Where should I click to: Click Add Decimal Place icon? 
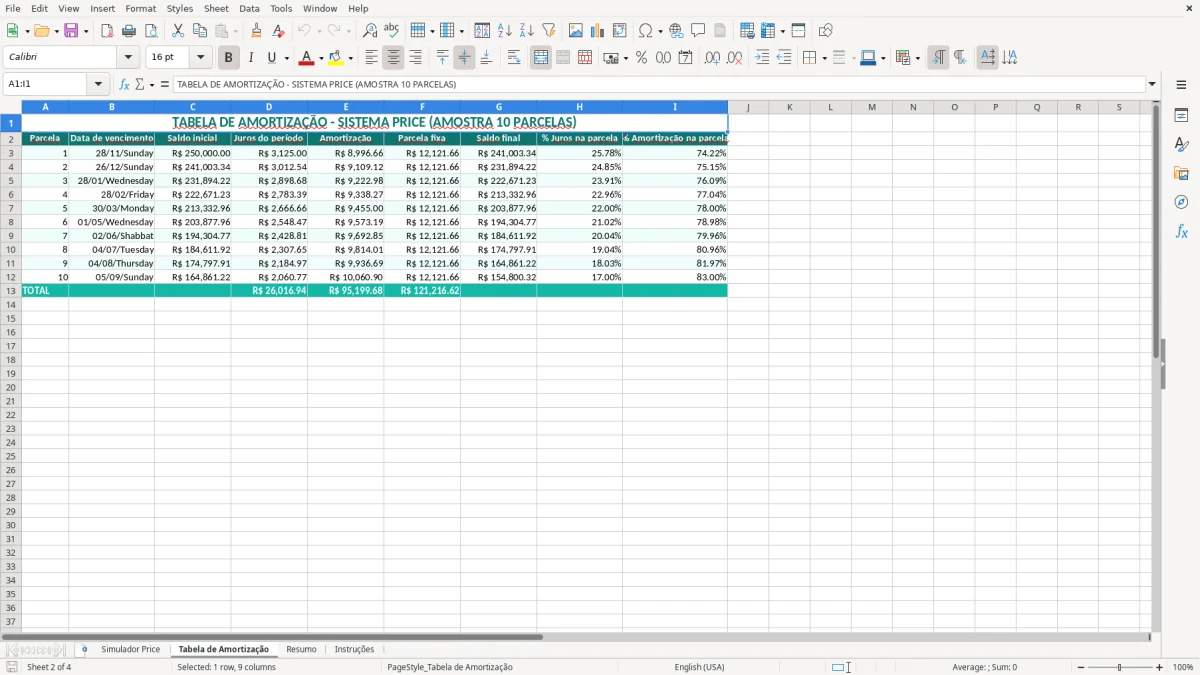[x=712, y=58]
